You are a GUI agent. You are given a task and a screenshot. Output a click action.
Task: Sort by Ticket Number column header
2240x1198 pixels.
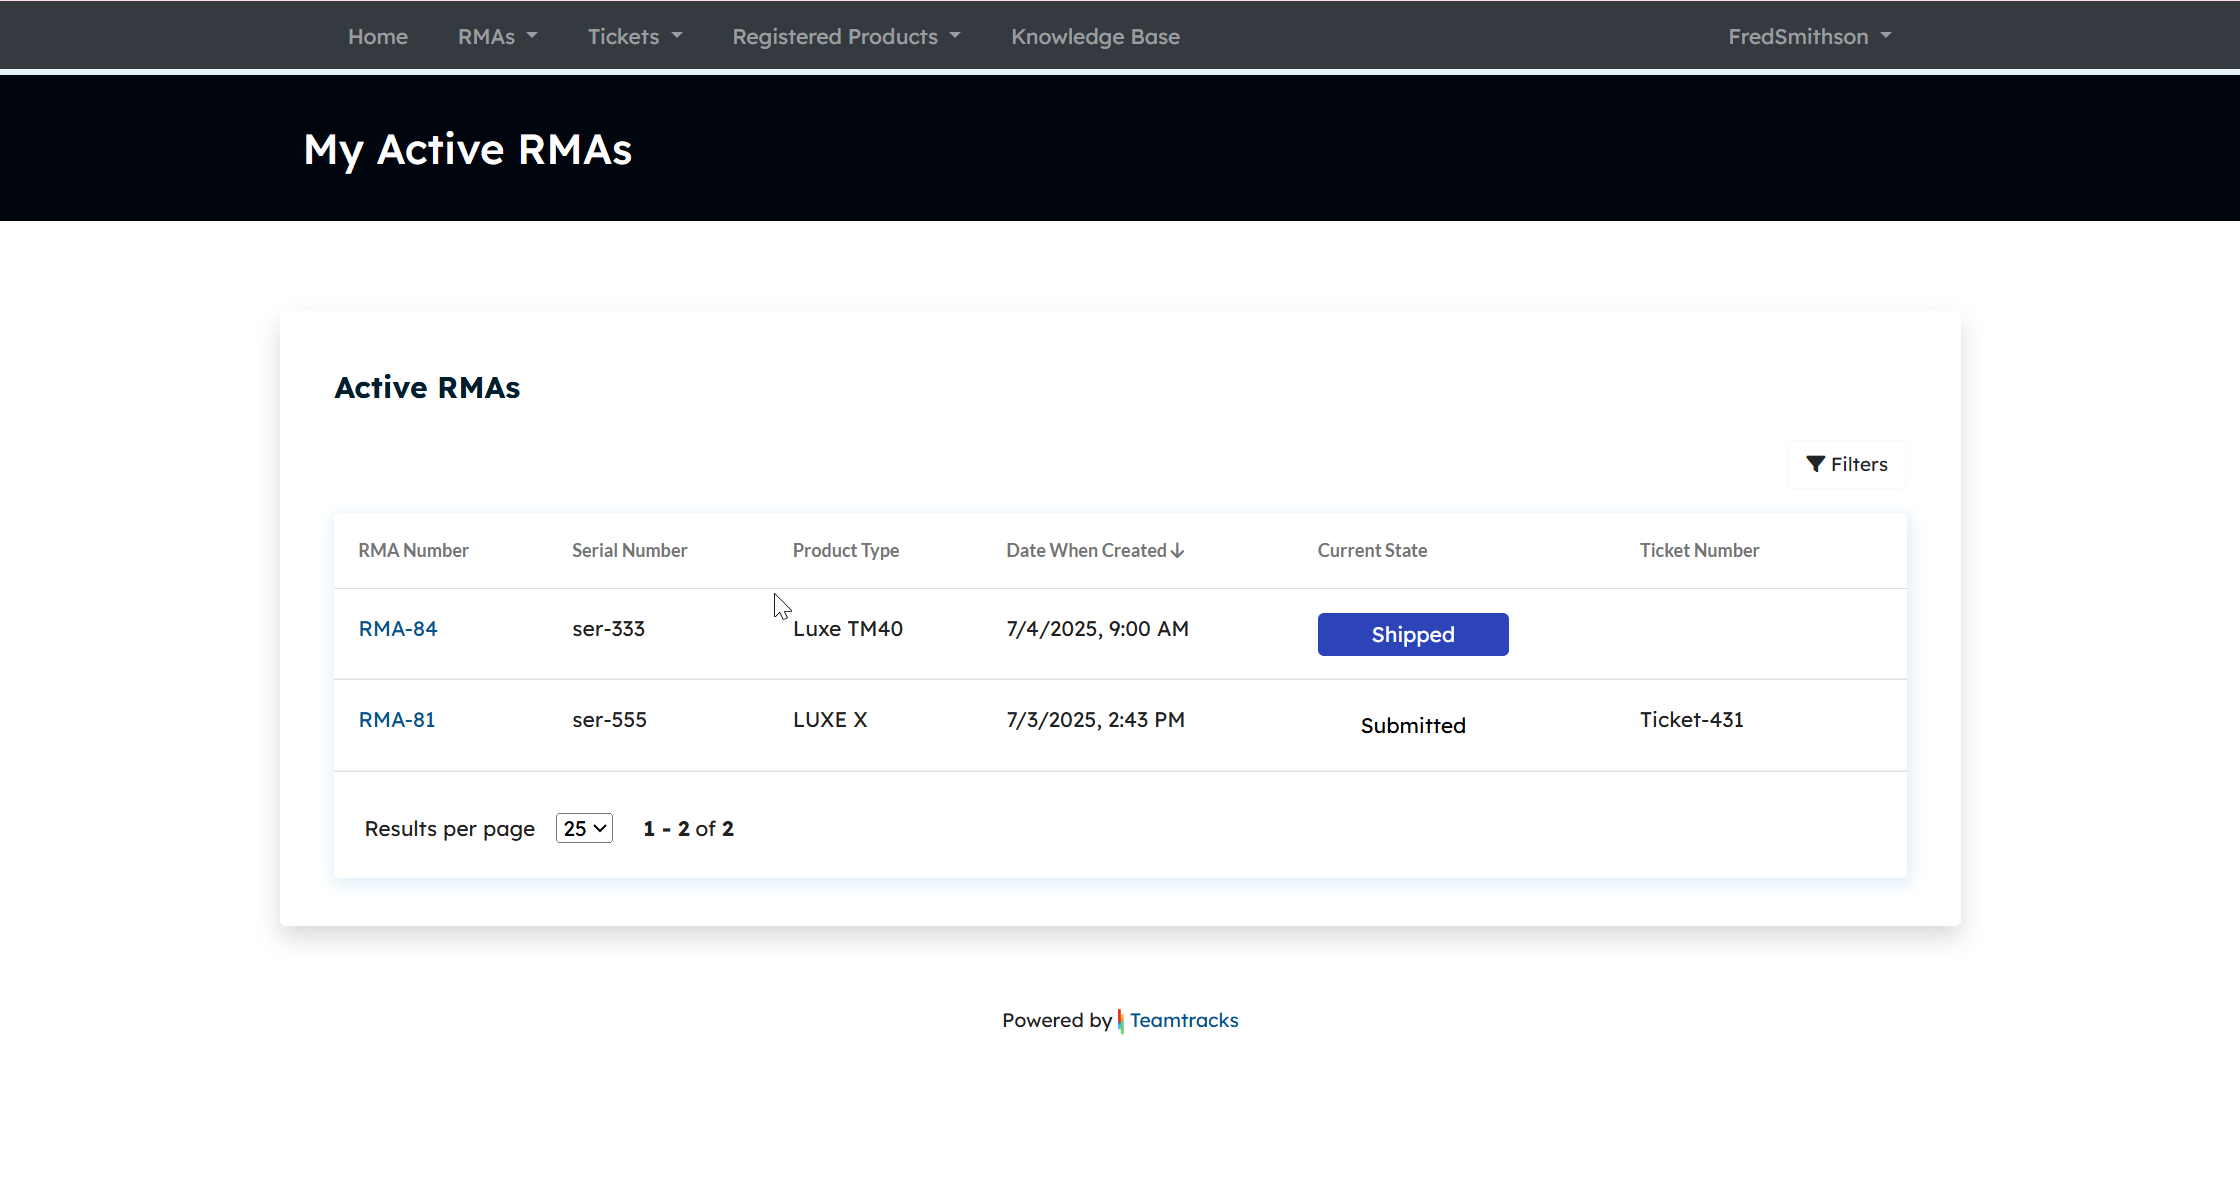1699,551
